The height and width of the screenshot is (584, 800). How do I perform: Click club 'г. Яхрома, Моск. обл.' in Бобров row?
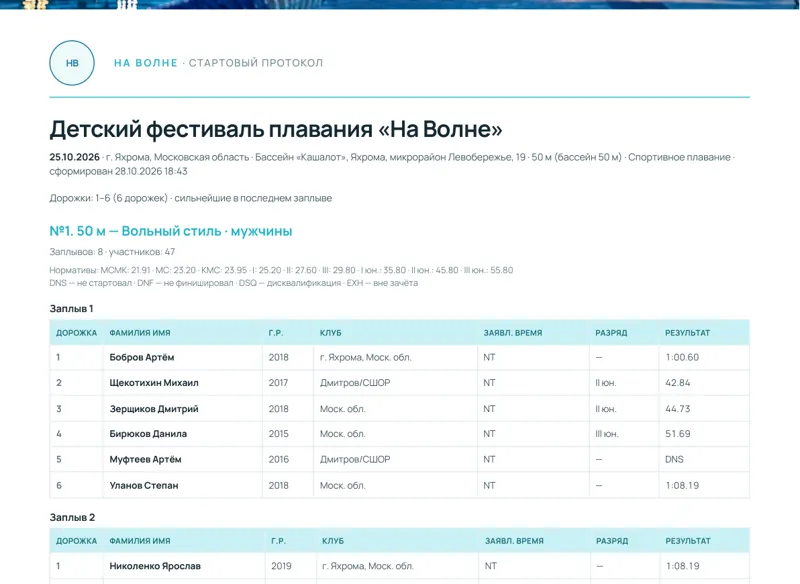point(366,357)
